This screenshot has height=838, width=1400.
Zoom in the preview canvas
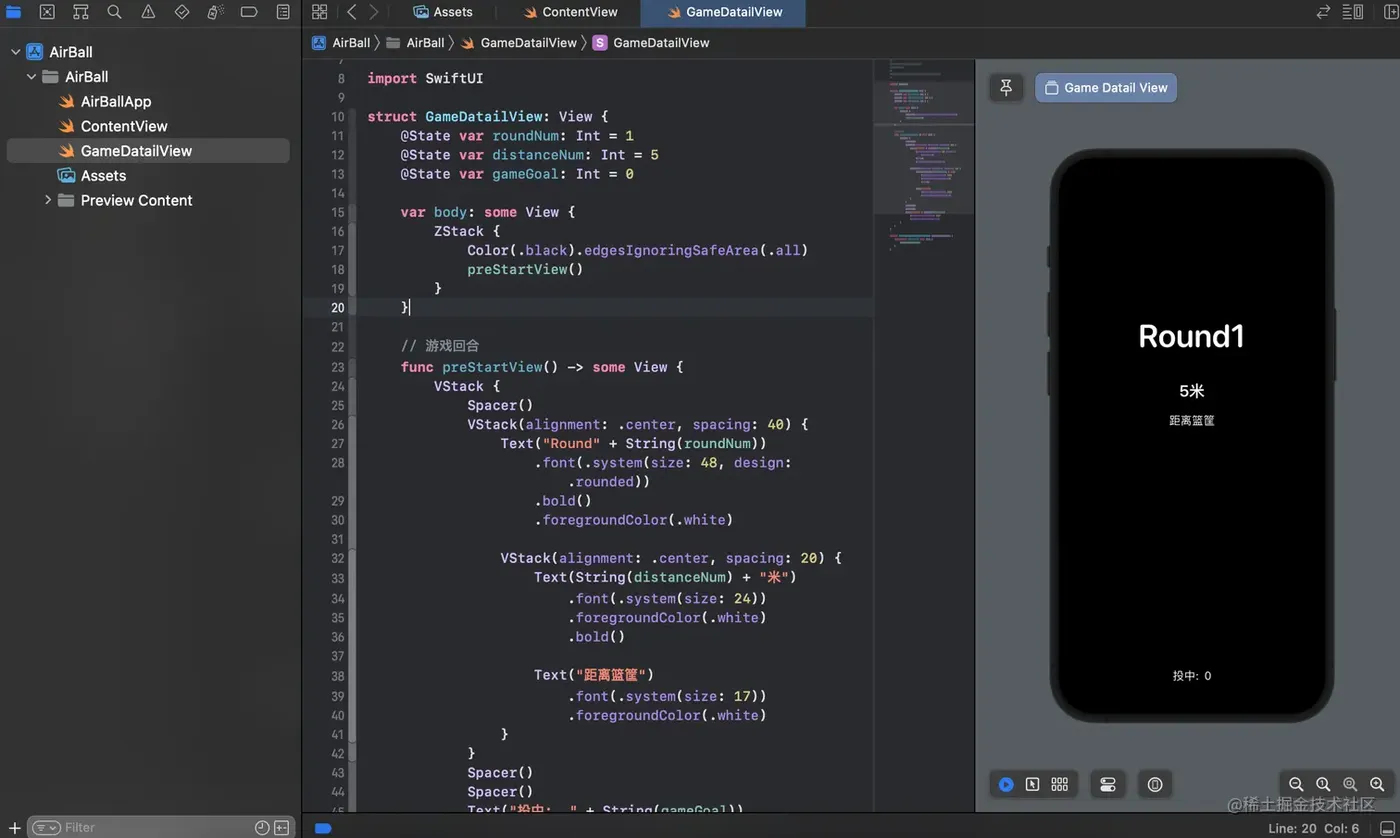[1377, 785]
